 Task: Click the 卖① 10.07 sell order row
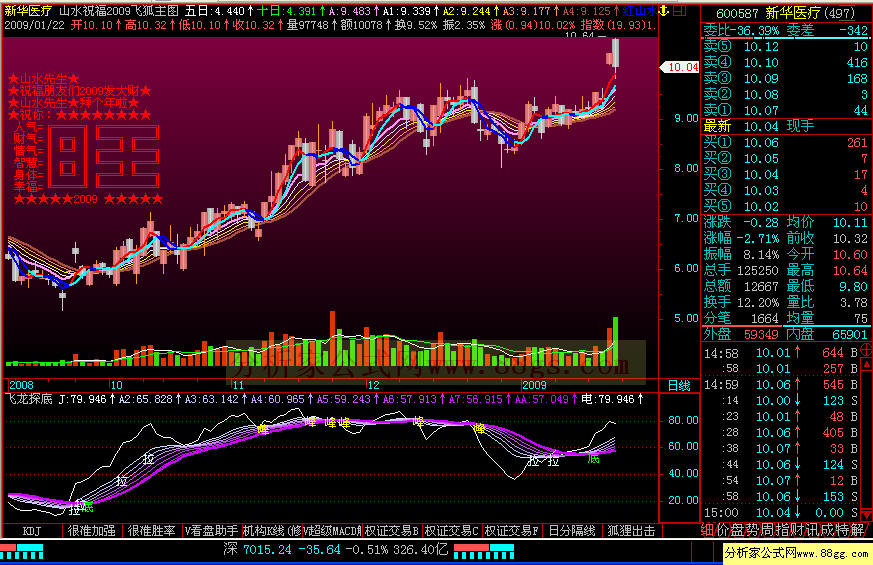point(785,110)
